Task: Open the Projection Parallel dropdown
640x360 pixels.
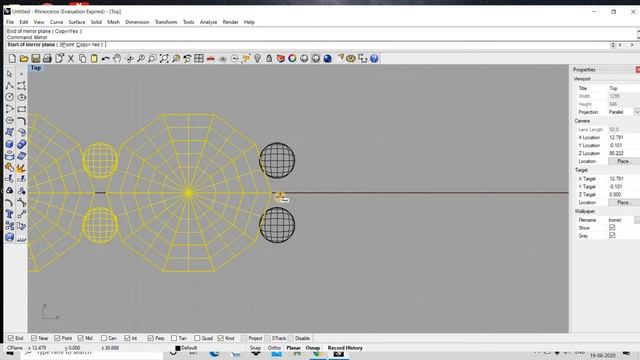Action: pos(636,112)
